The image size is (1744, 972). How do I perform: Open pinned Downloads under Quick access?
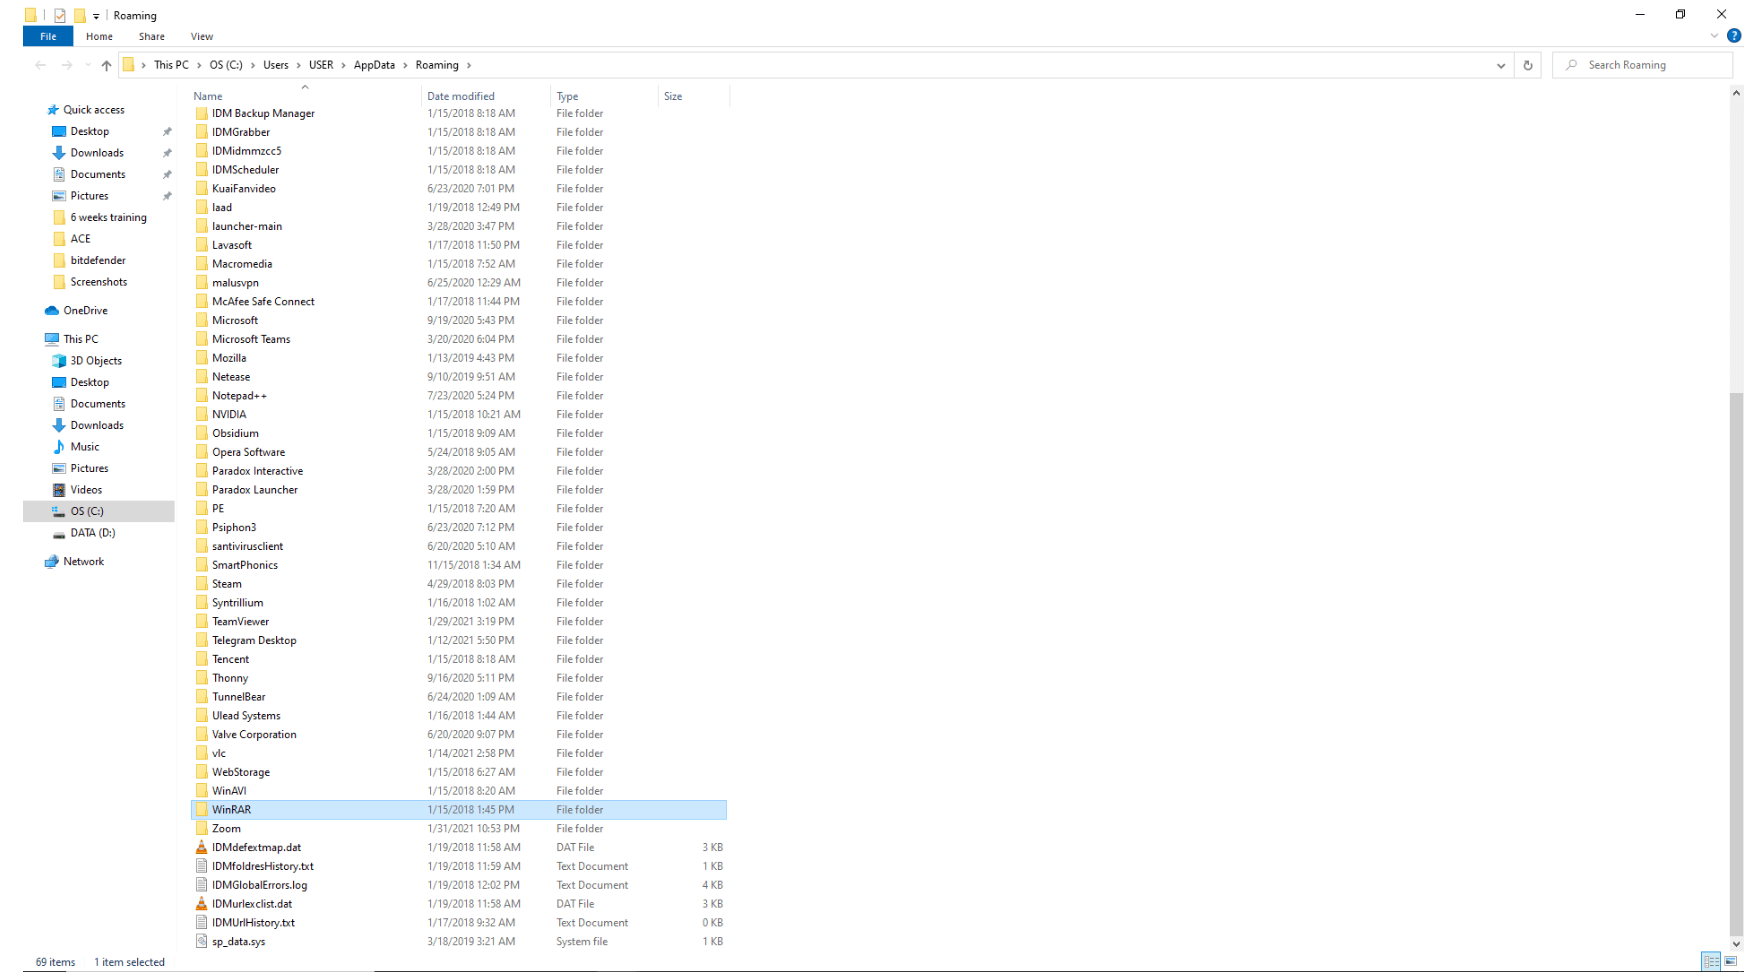97,153
